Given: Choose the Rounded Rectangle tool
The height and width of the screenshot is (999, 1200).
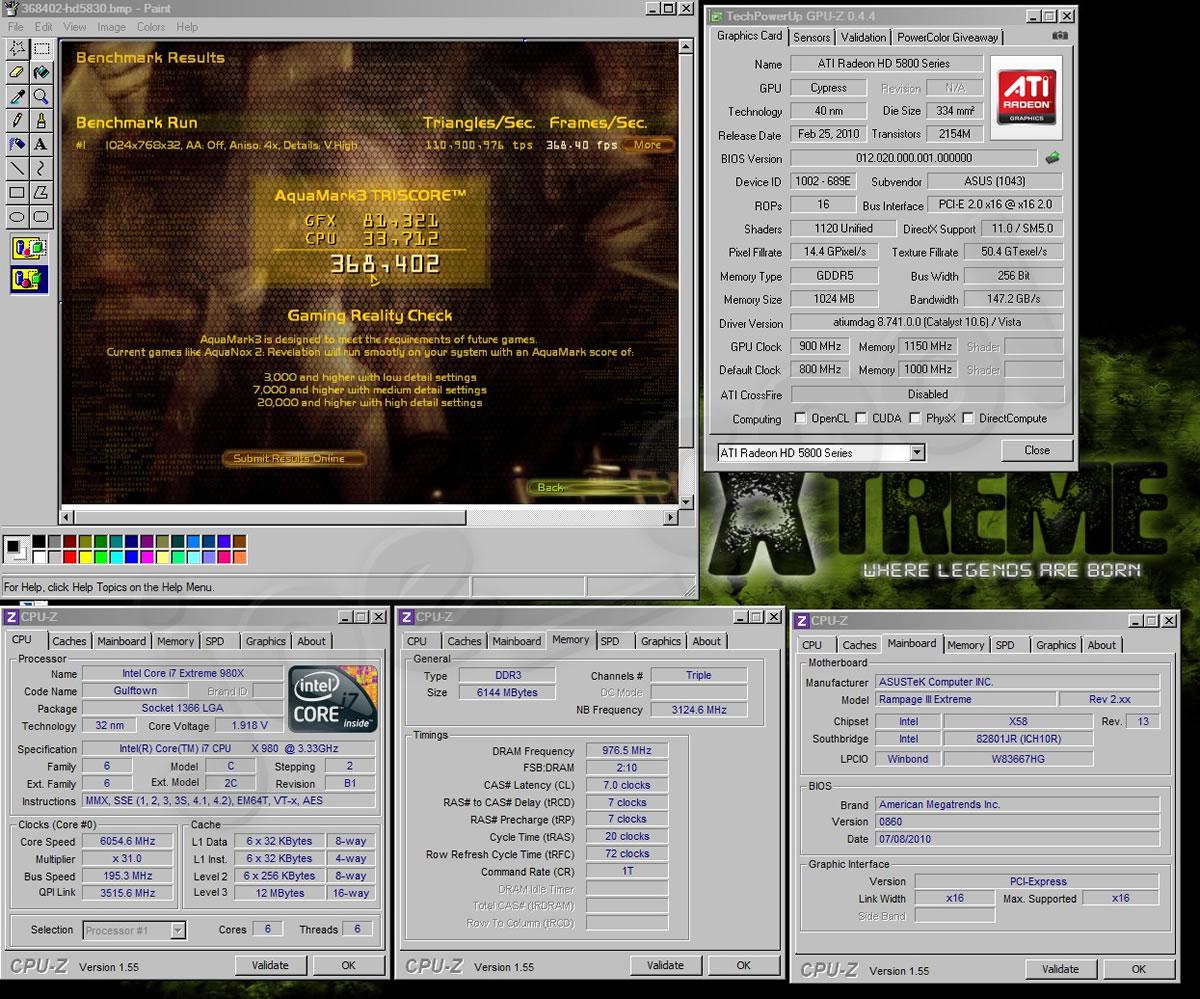Looking at the screenshot, I should (41, 216).
